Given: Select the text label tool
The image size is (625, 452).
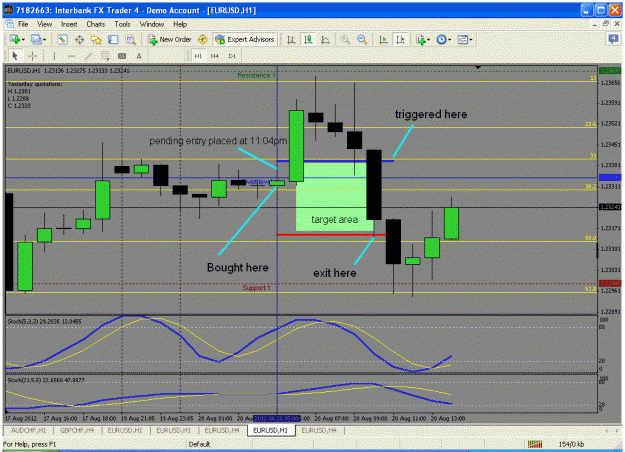Looking at the screenshot, I should coord(122,56).
